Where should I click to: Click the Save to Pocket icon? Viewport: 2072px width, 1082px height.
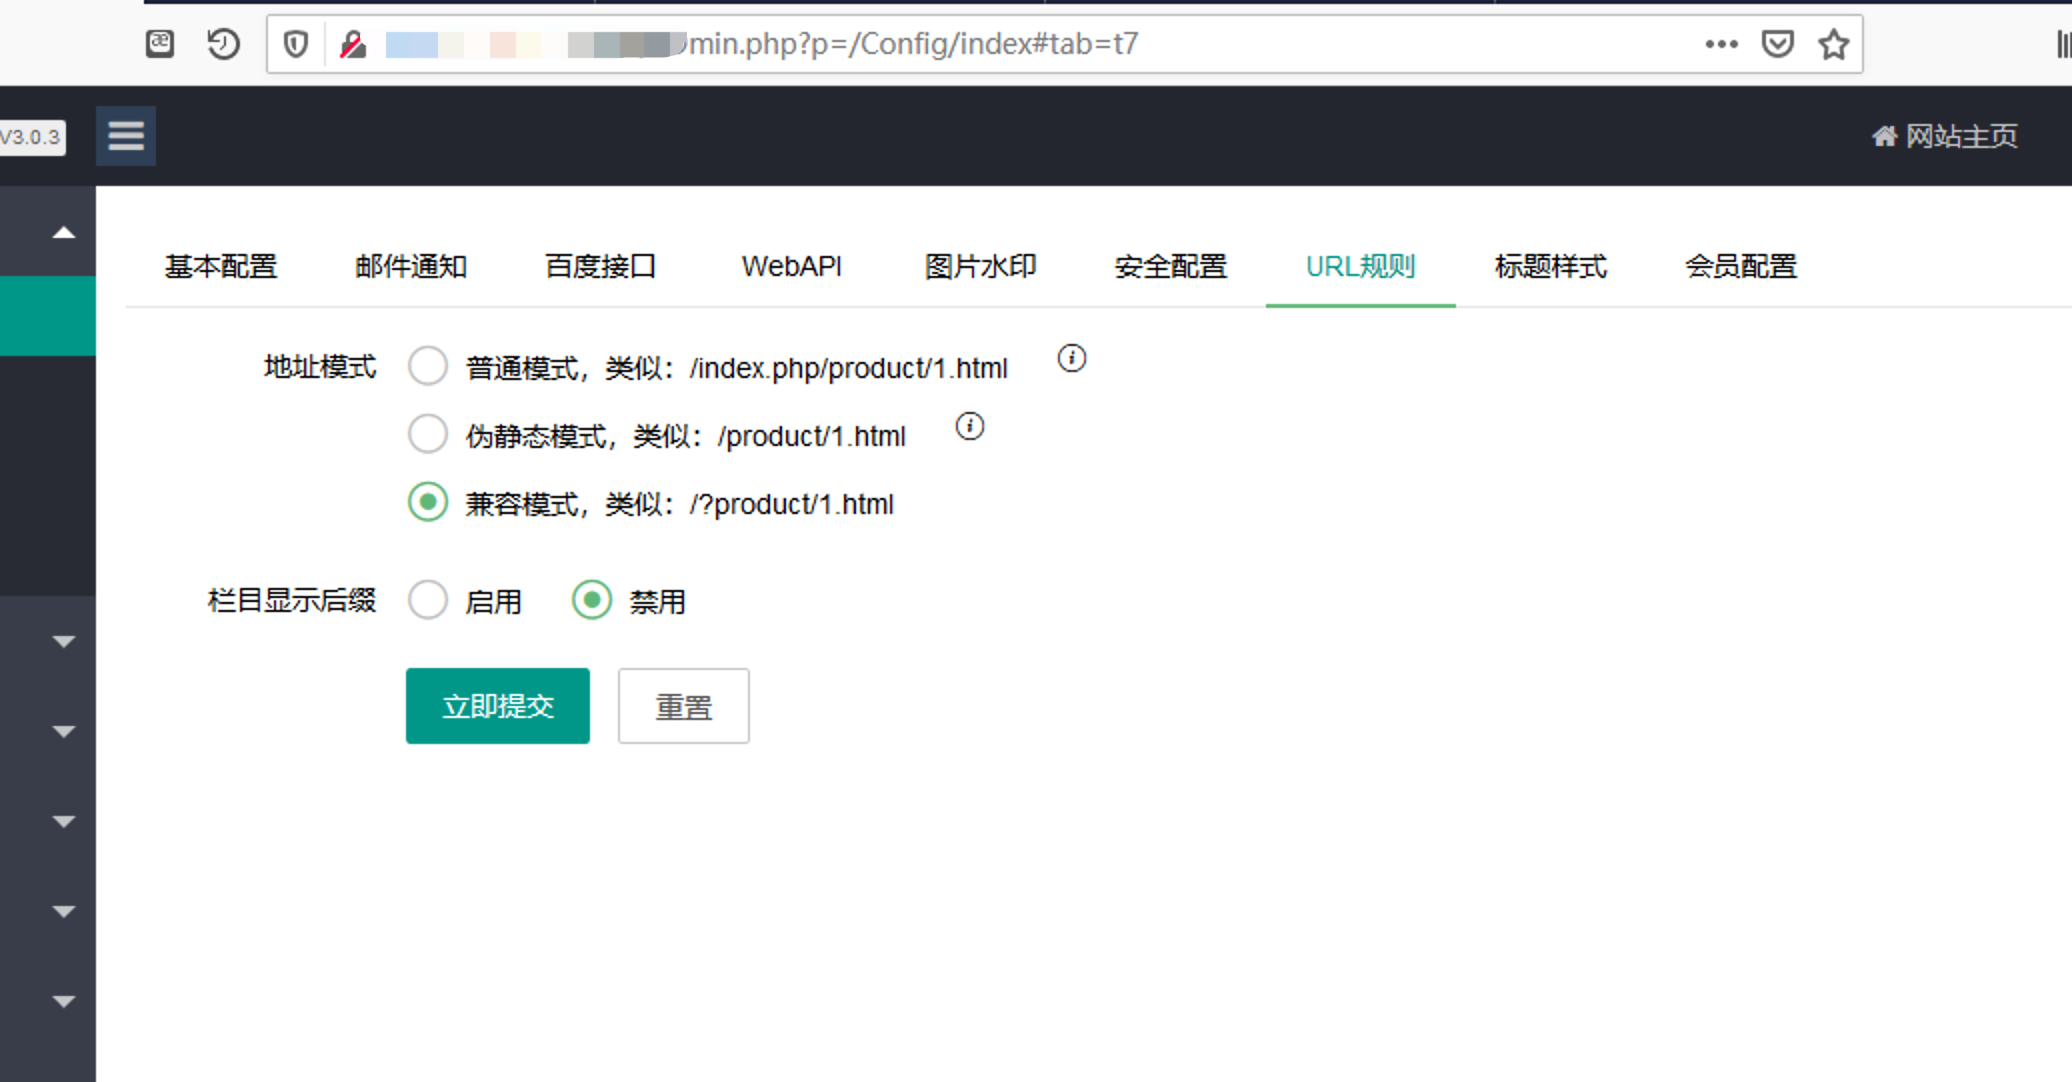point(1777,44)
